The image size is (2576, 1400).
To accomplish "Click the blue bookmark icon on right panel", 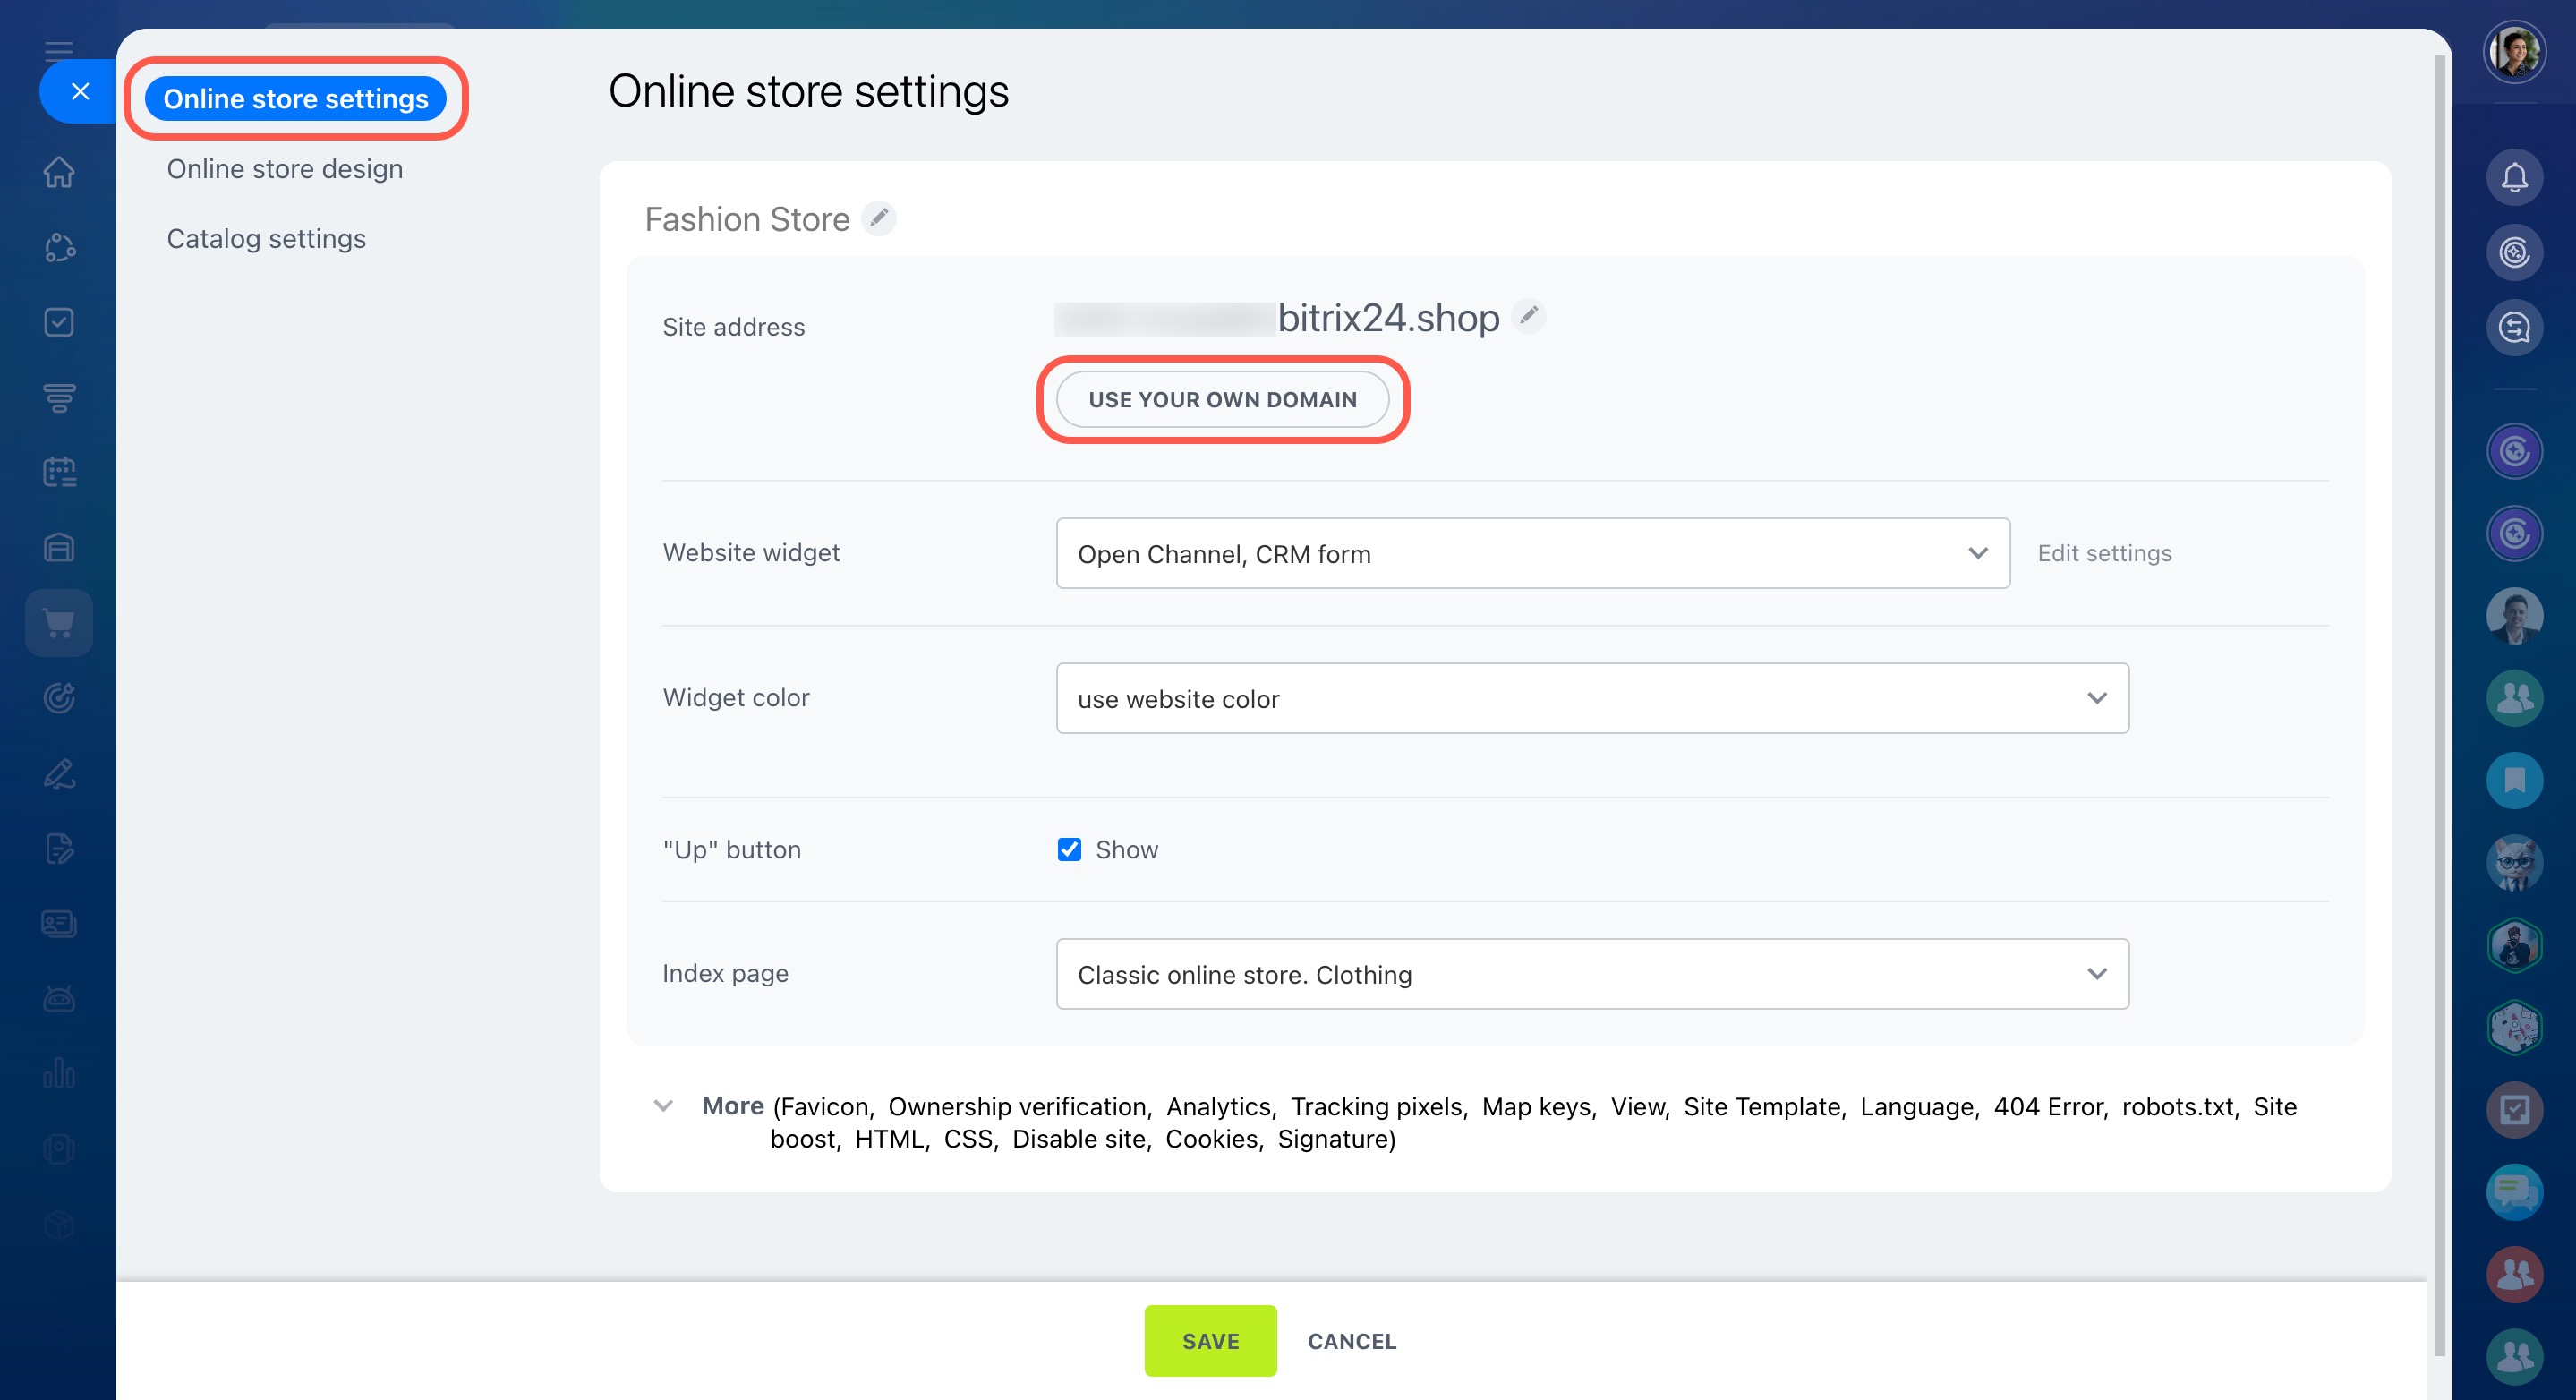I will 2514,780.
